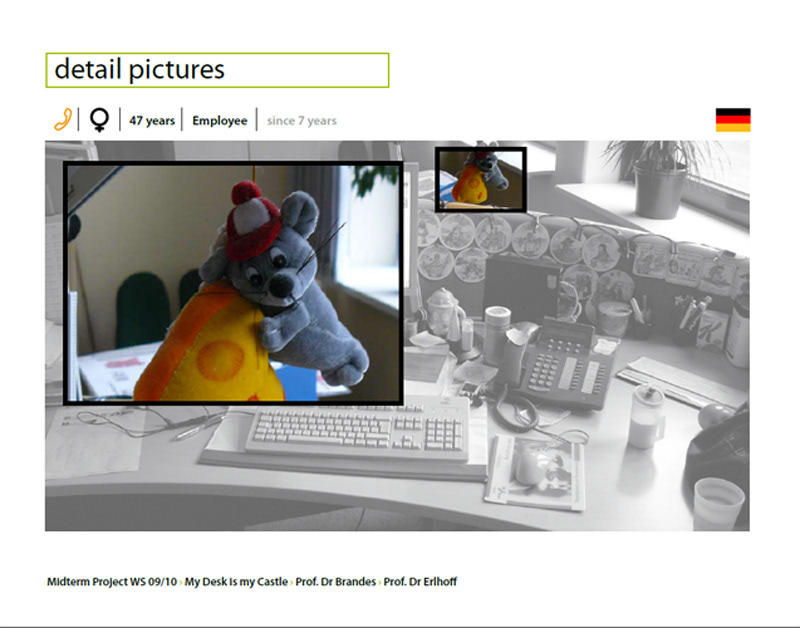Viewport: 800px width, 628px height.
Task: Click the orange telephone handset icon
Action: coord(63,119)
